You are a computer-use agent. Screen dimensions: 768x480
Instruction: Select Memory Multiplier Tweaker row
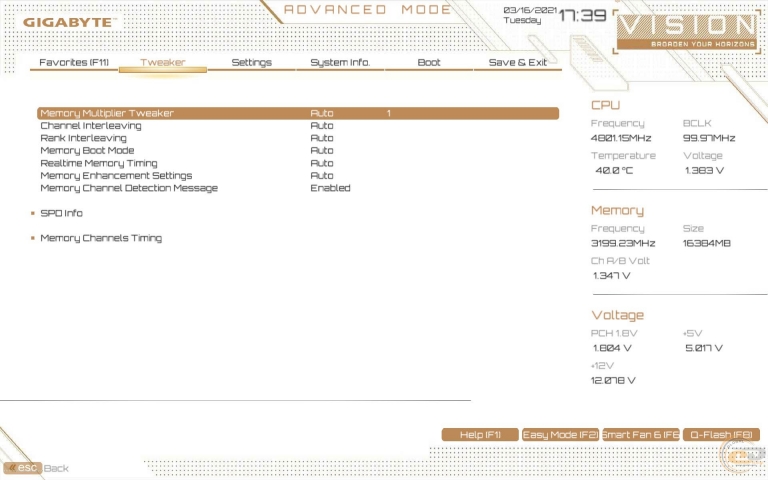pos(298,113)
